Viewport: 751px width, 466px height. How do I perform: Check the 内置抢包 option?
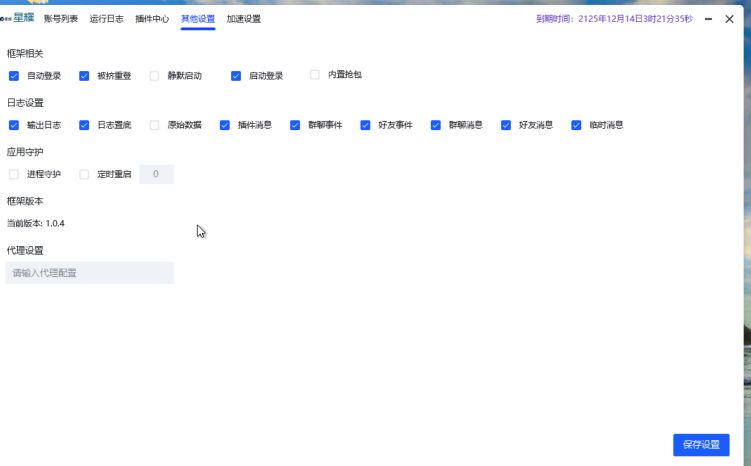(x=315, y=74)
